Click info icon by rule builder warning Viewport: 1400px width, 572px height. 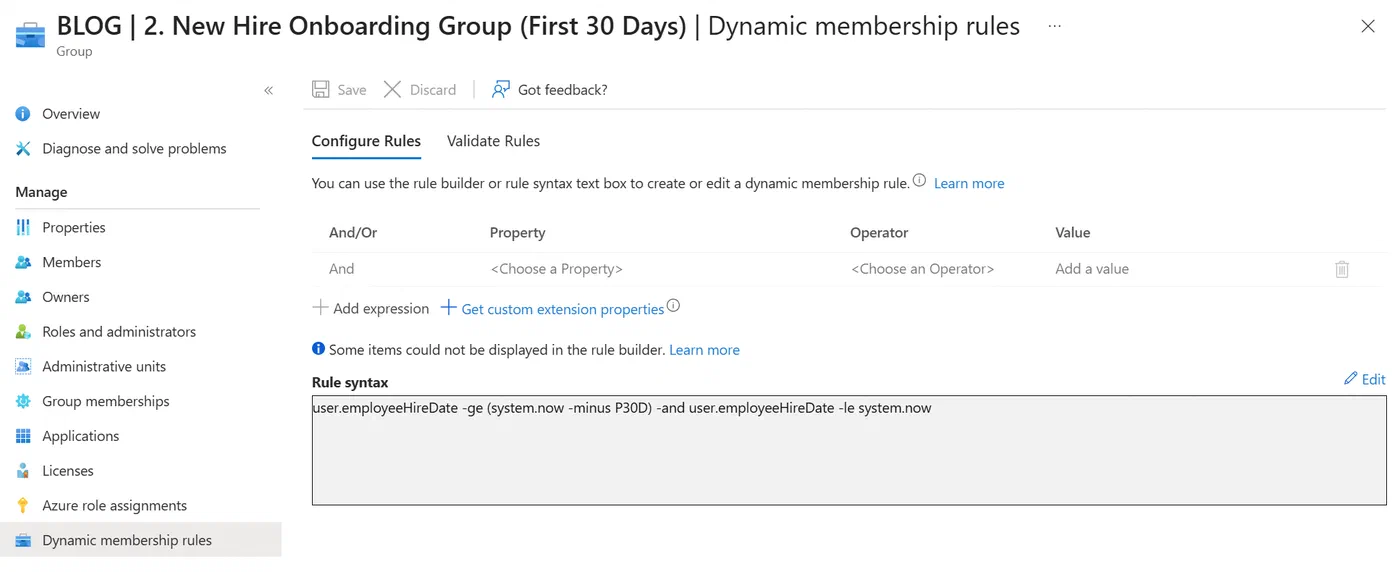318,349
